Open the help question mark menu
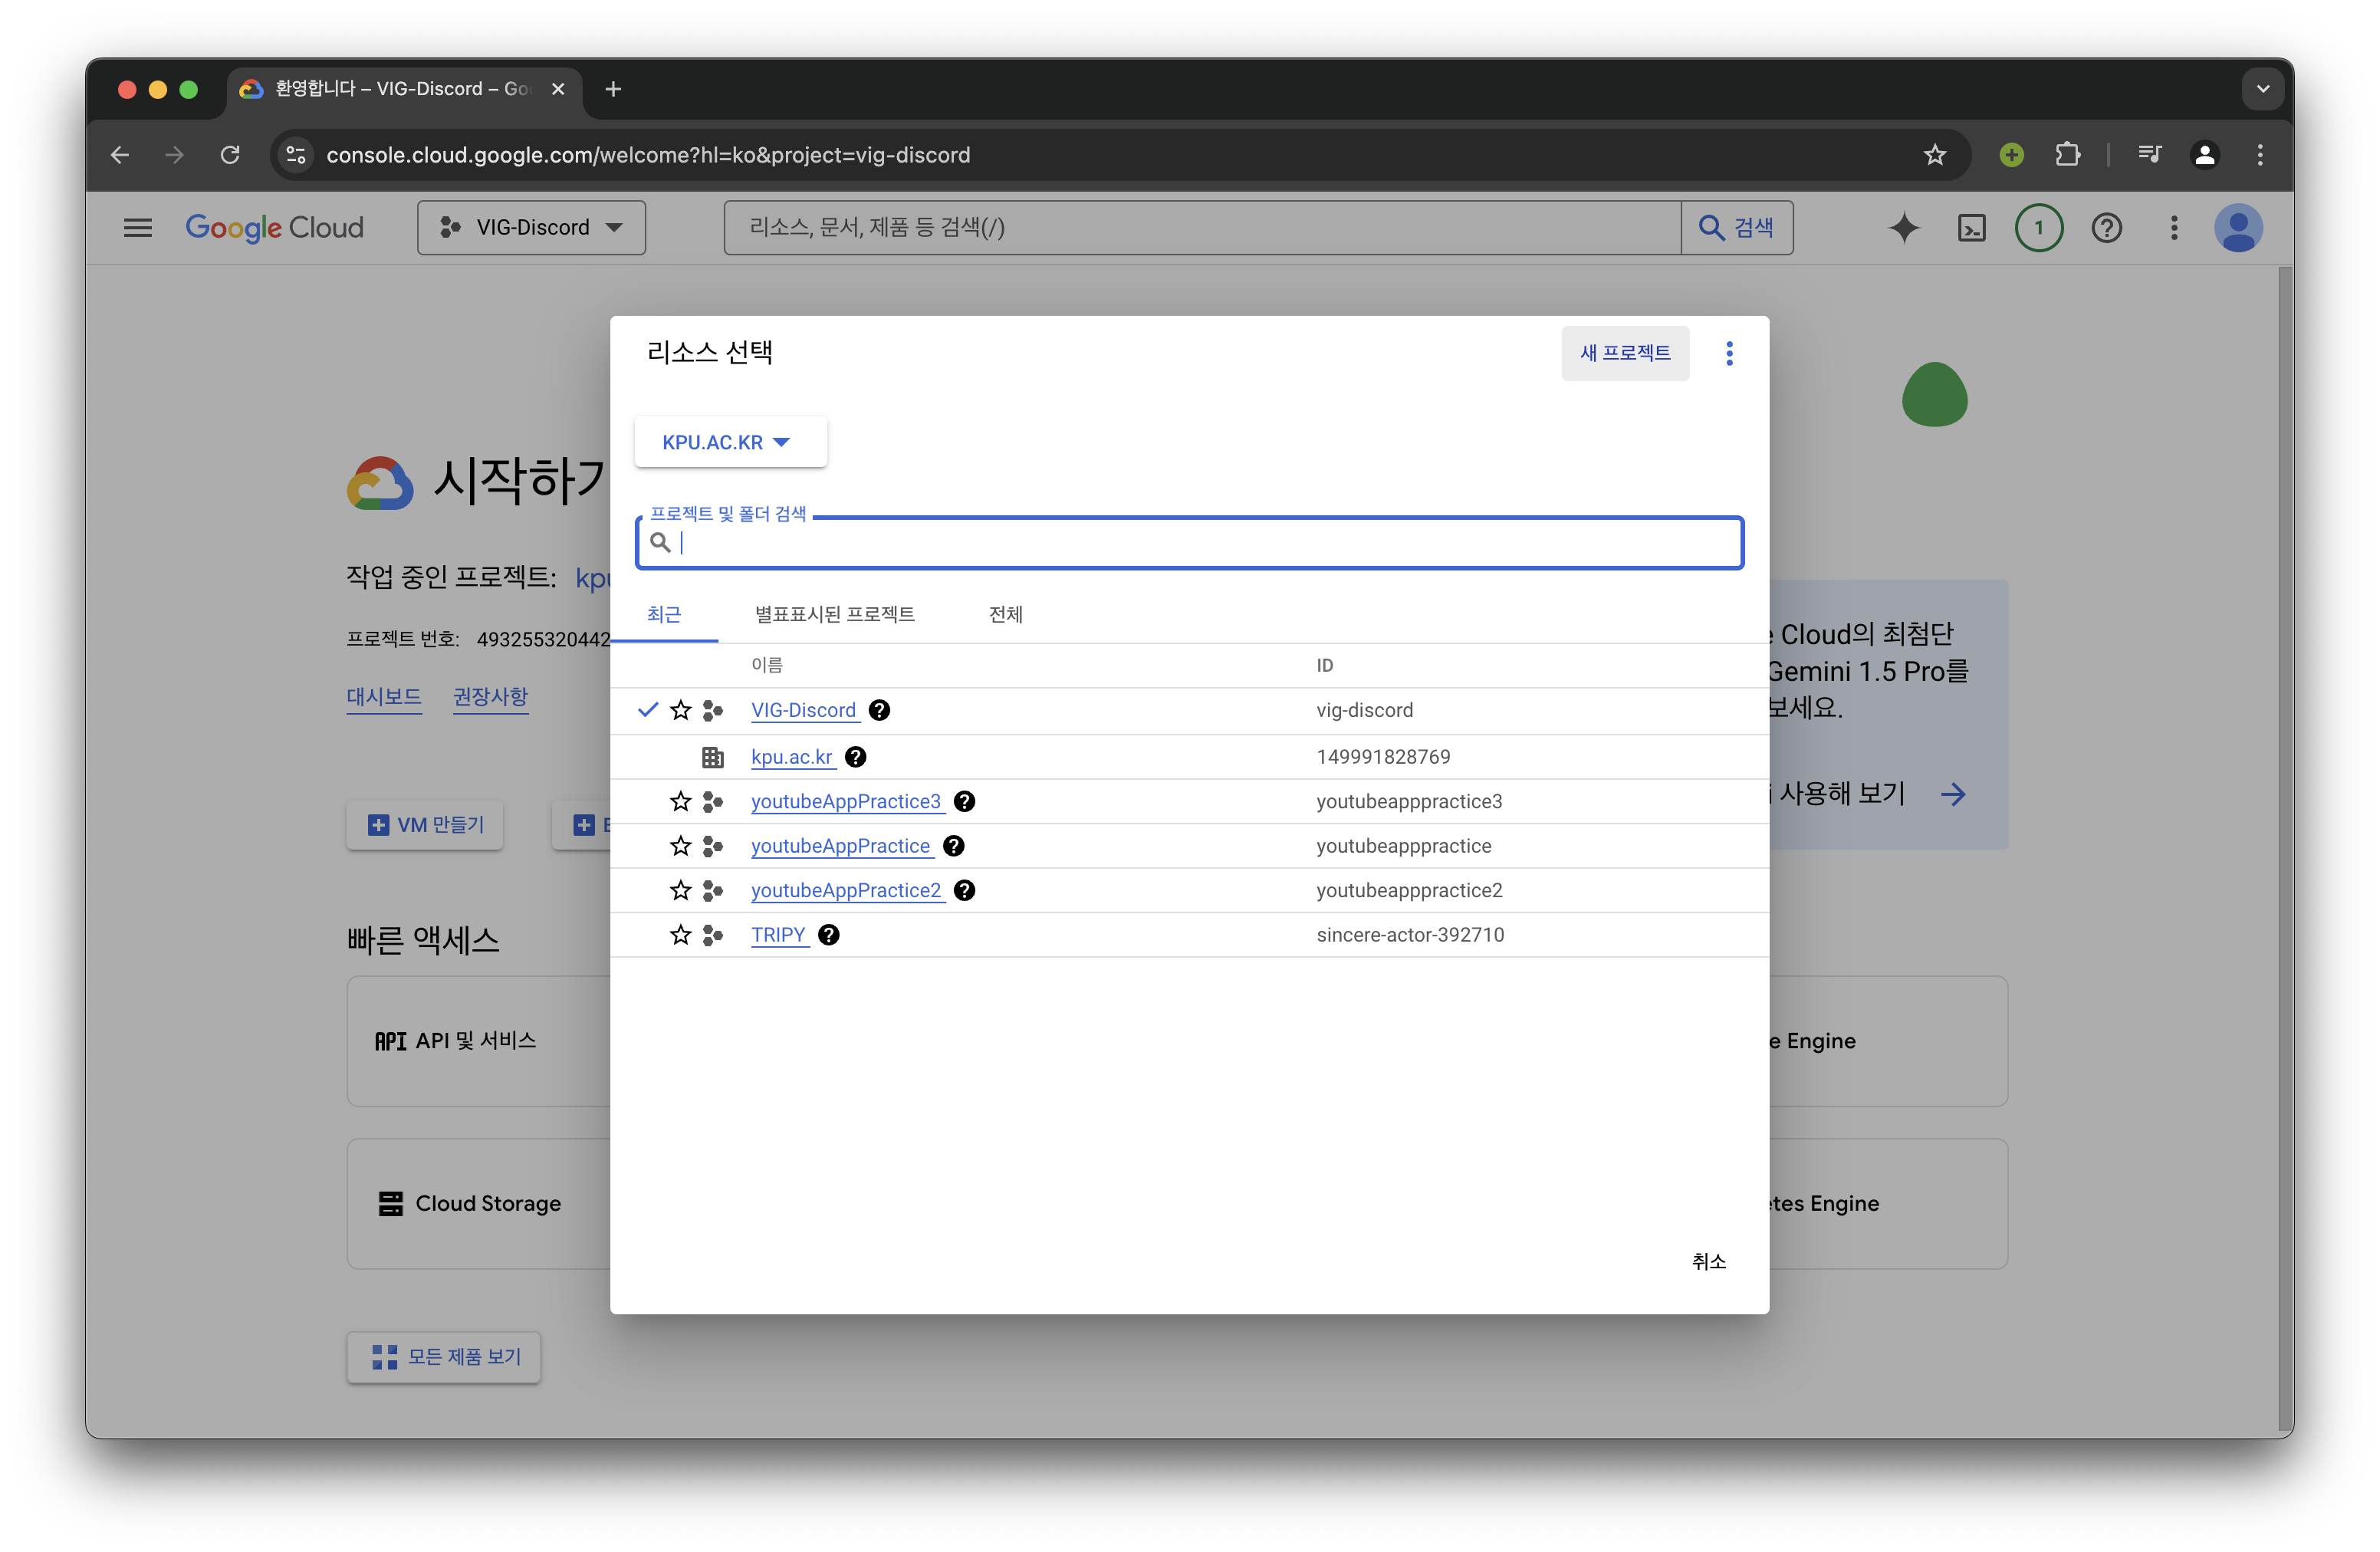Viewport: 2380px width, 1552px height. coord(2106,228)
